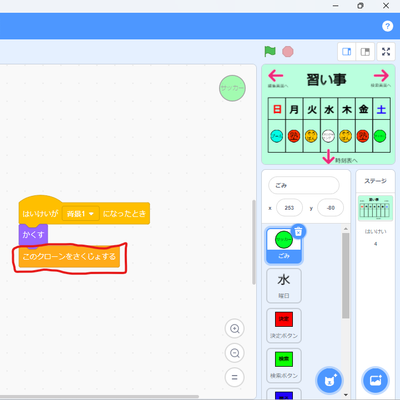Zoom in on the code workspace

pyautogui.click(x=235, y=329)
